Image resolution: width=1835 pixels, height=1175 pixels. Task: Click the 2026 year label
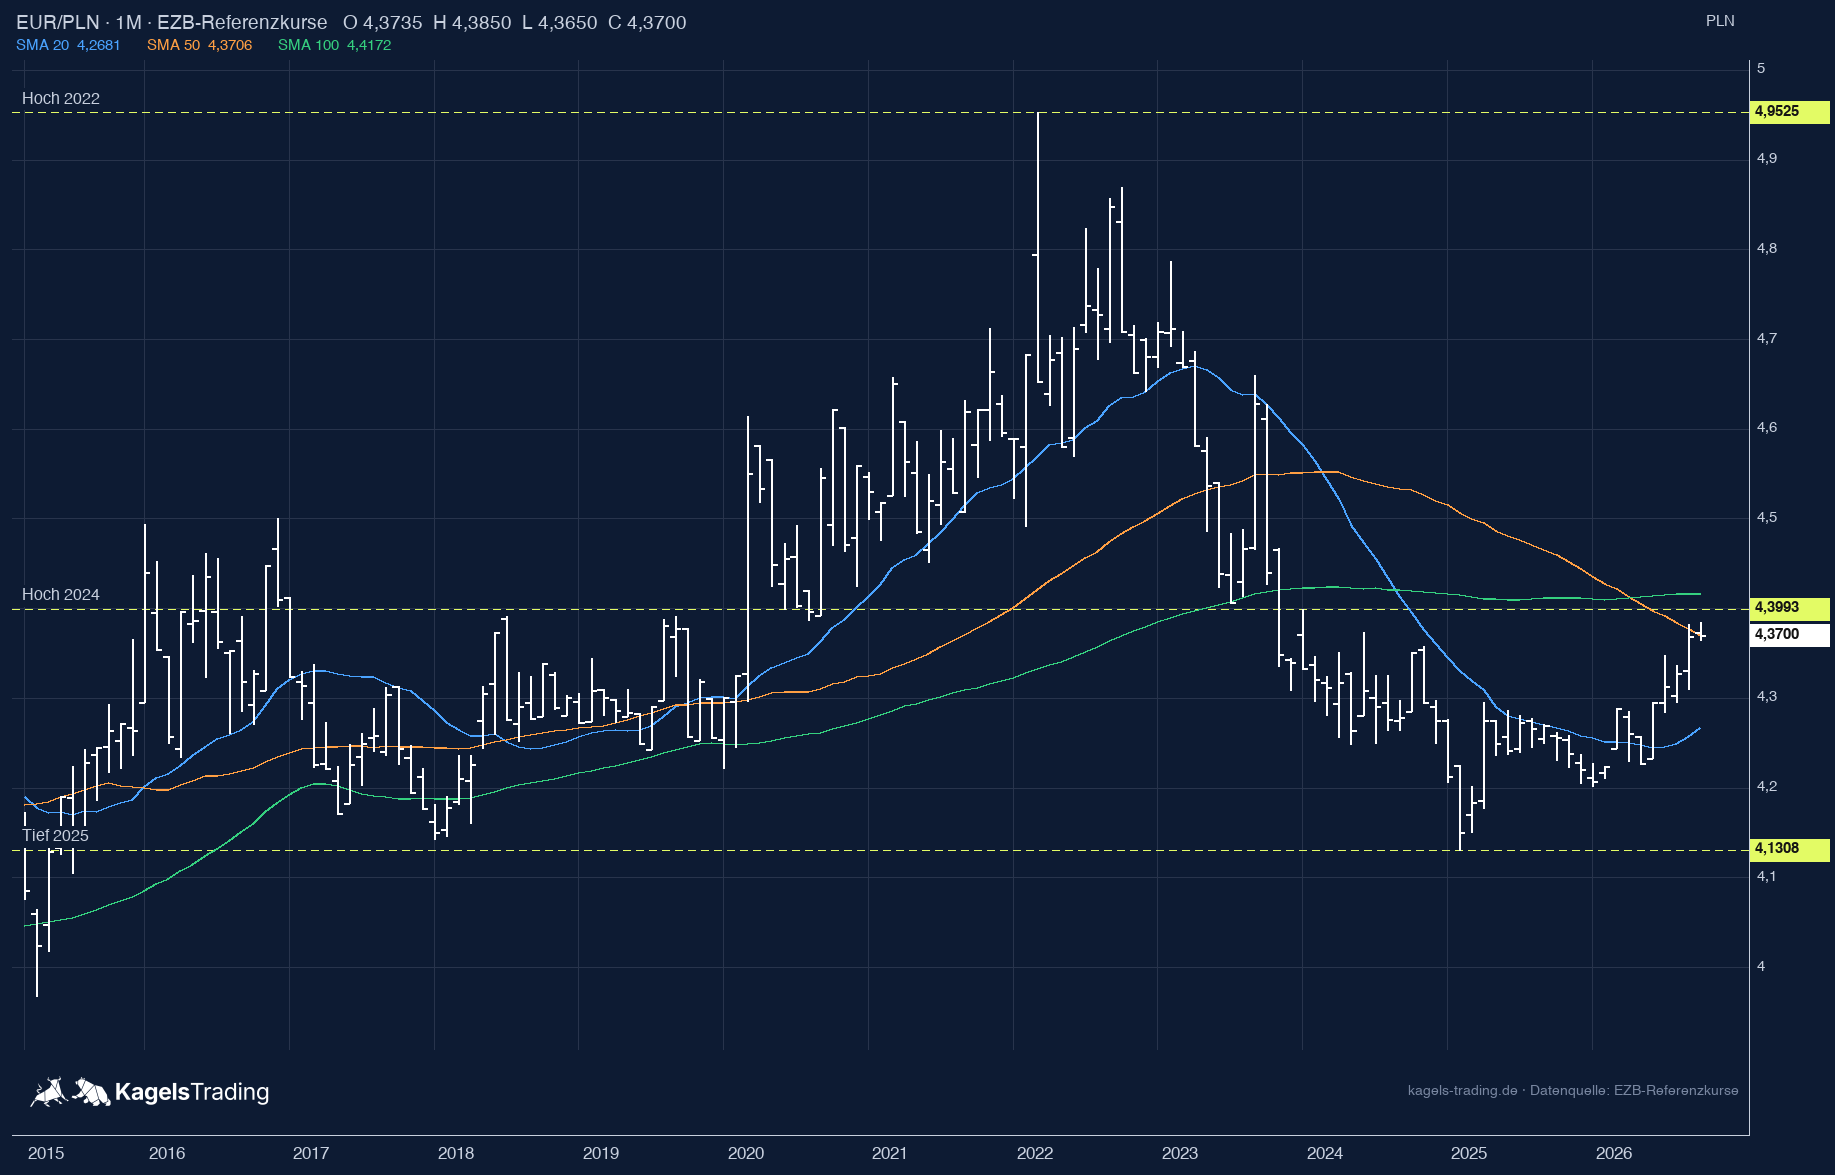1614,1153
